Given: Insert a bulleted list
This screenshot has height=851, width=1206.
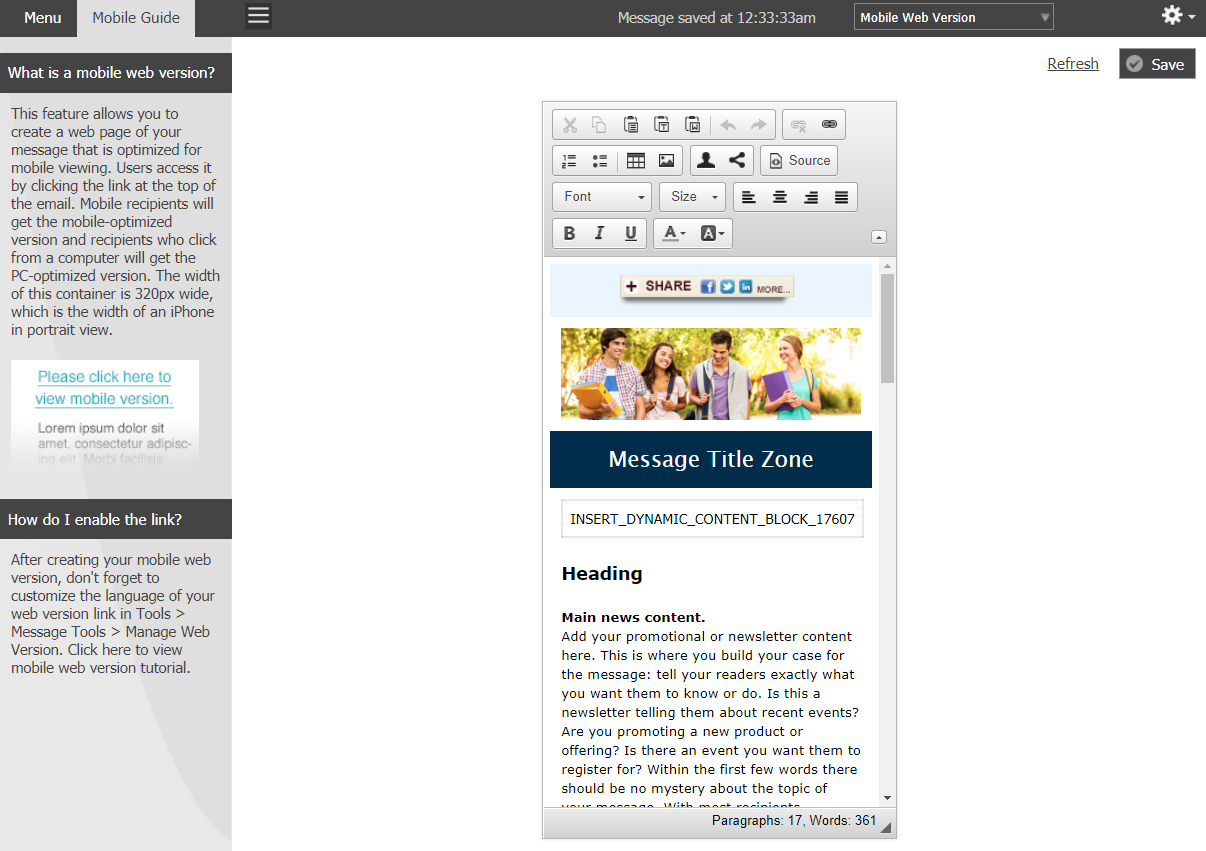Looking at the screenshot, I should click(x=600, y=160).
